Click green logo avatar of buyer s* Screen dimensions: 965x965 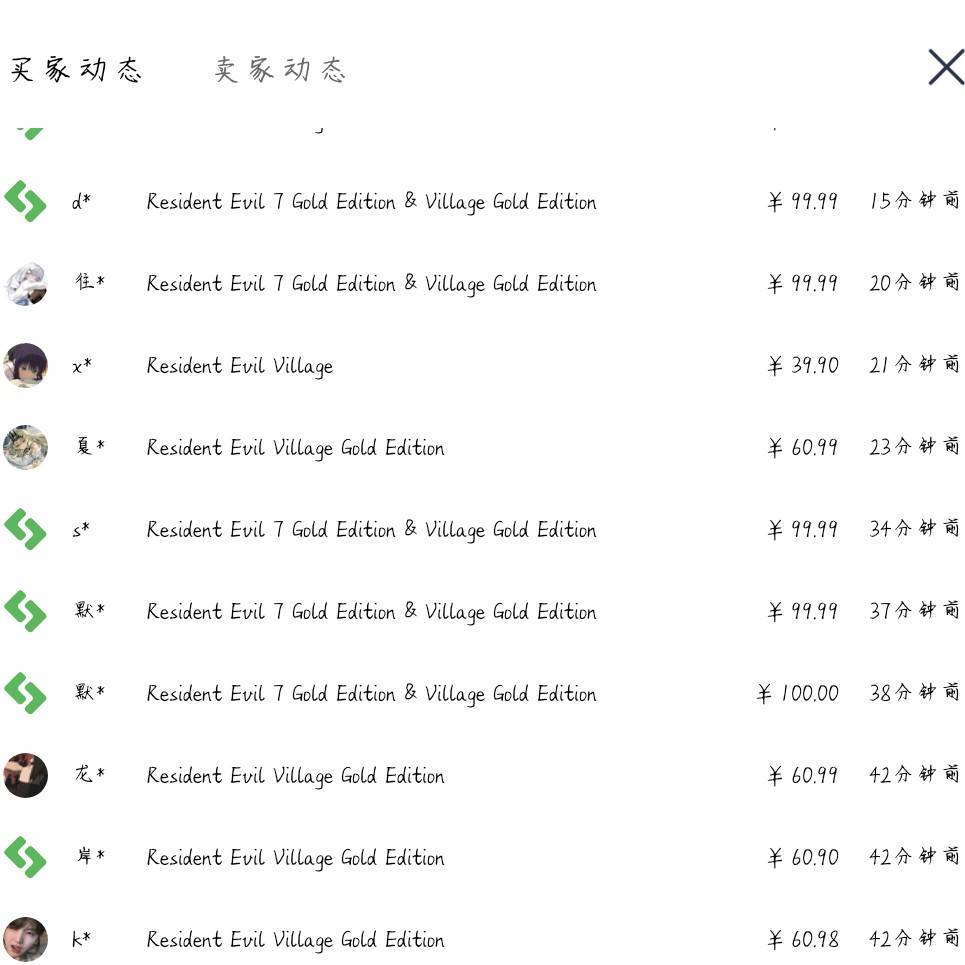(25, 529)
